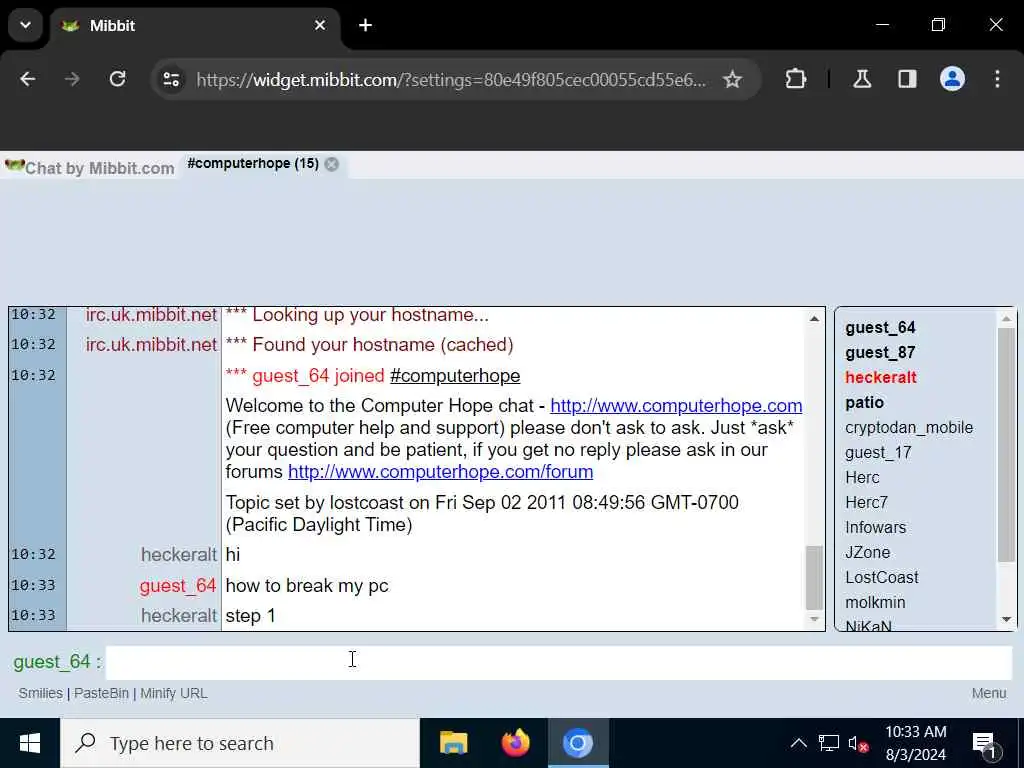Open the Chrome three-dot menu
Viewport: 1024px width, 768px height.
pos(997,79)
